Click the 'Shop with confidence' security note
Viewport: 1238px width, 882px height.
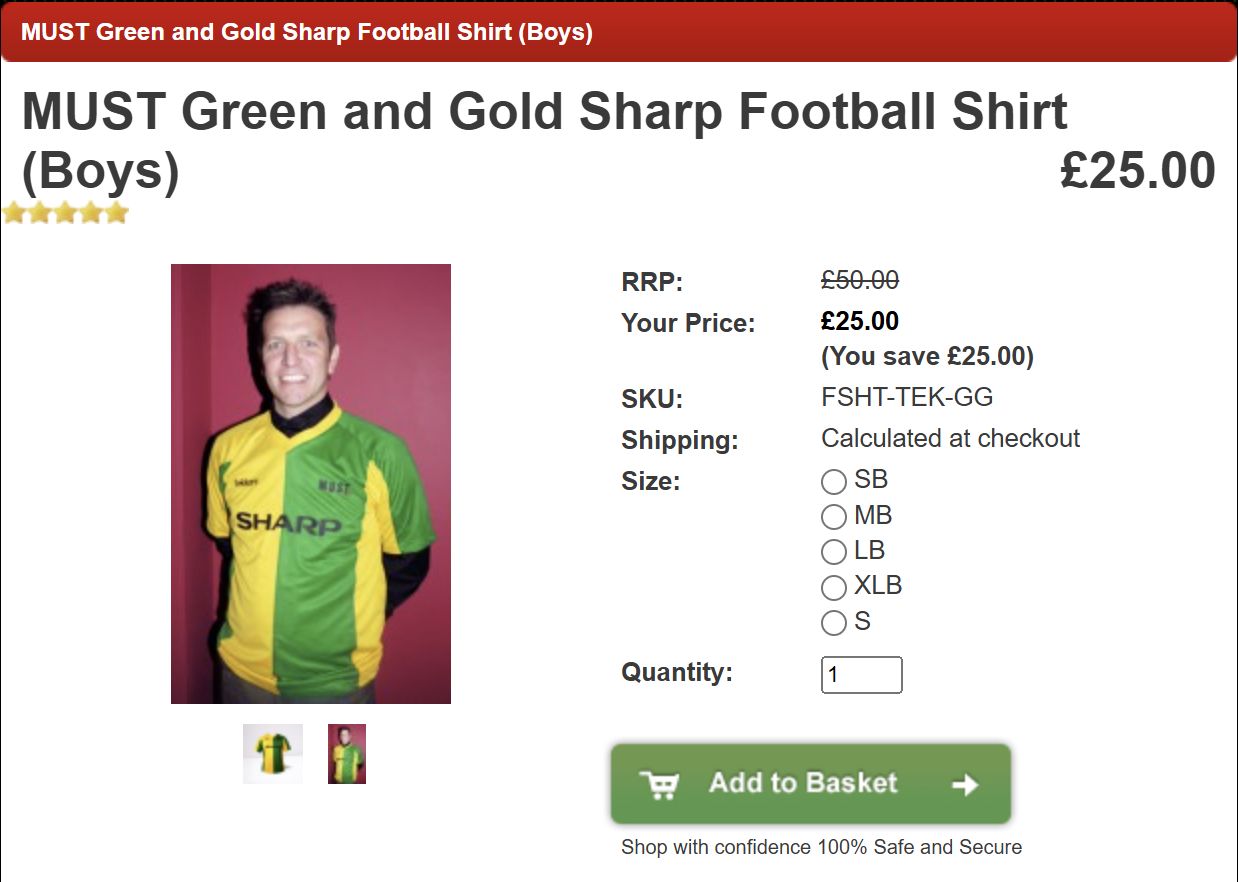coord(821,847)
